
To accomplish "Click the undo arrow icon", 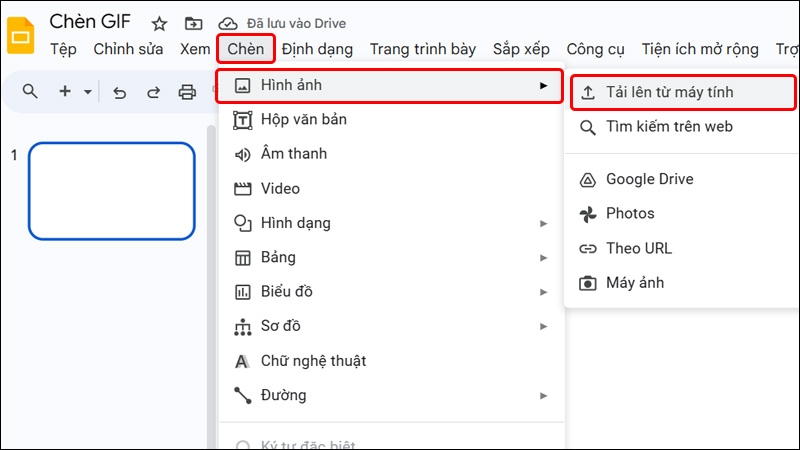I will tap(119, 92).
